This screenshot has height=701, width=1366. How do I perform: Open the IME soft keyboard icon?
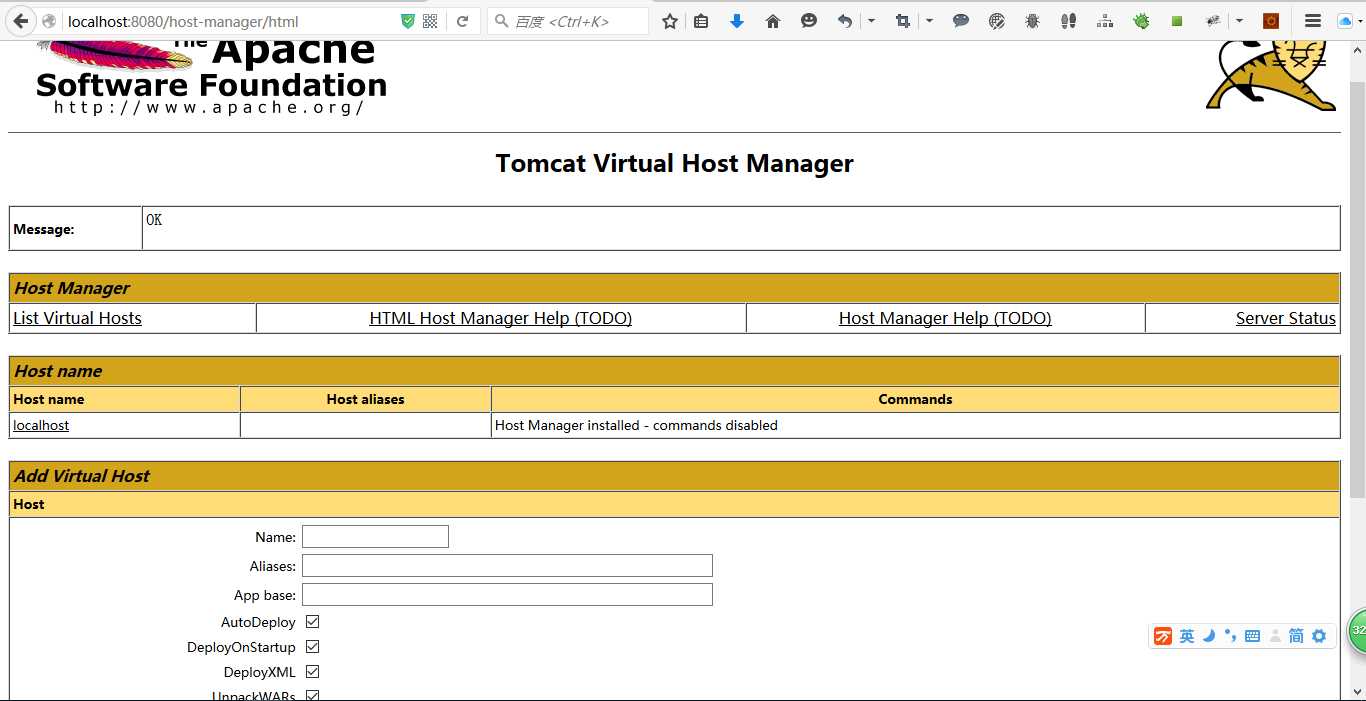coord(1252,636)
